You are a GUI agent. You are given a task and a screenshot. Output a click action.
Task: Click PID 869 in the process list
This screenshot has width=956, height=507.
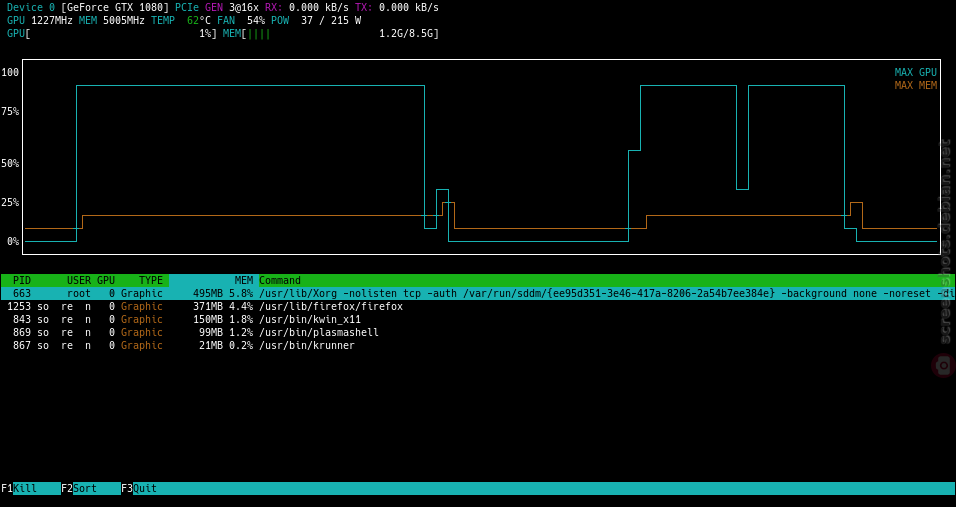coord(22,332)
